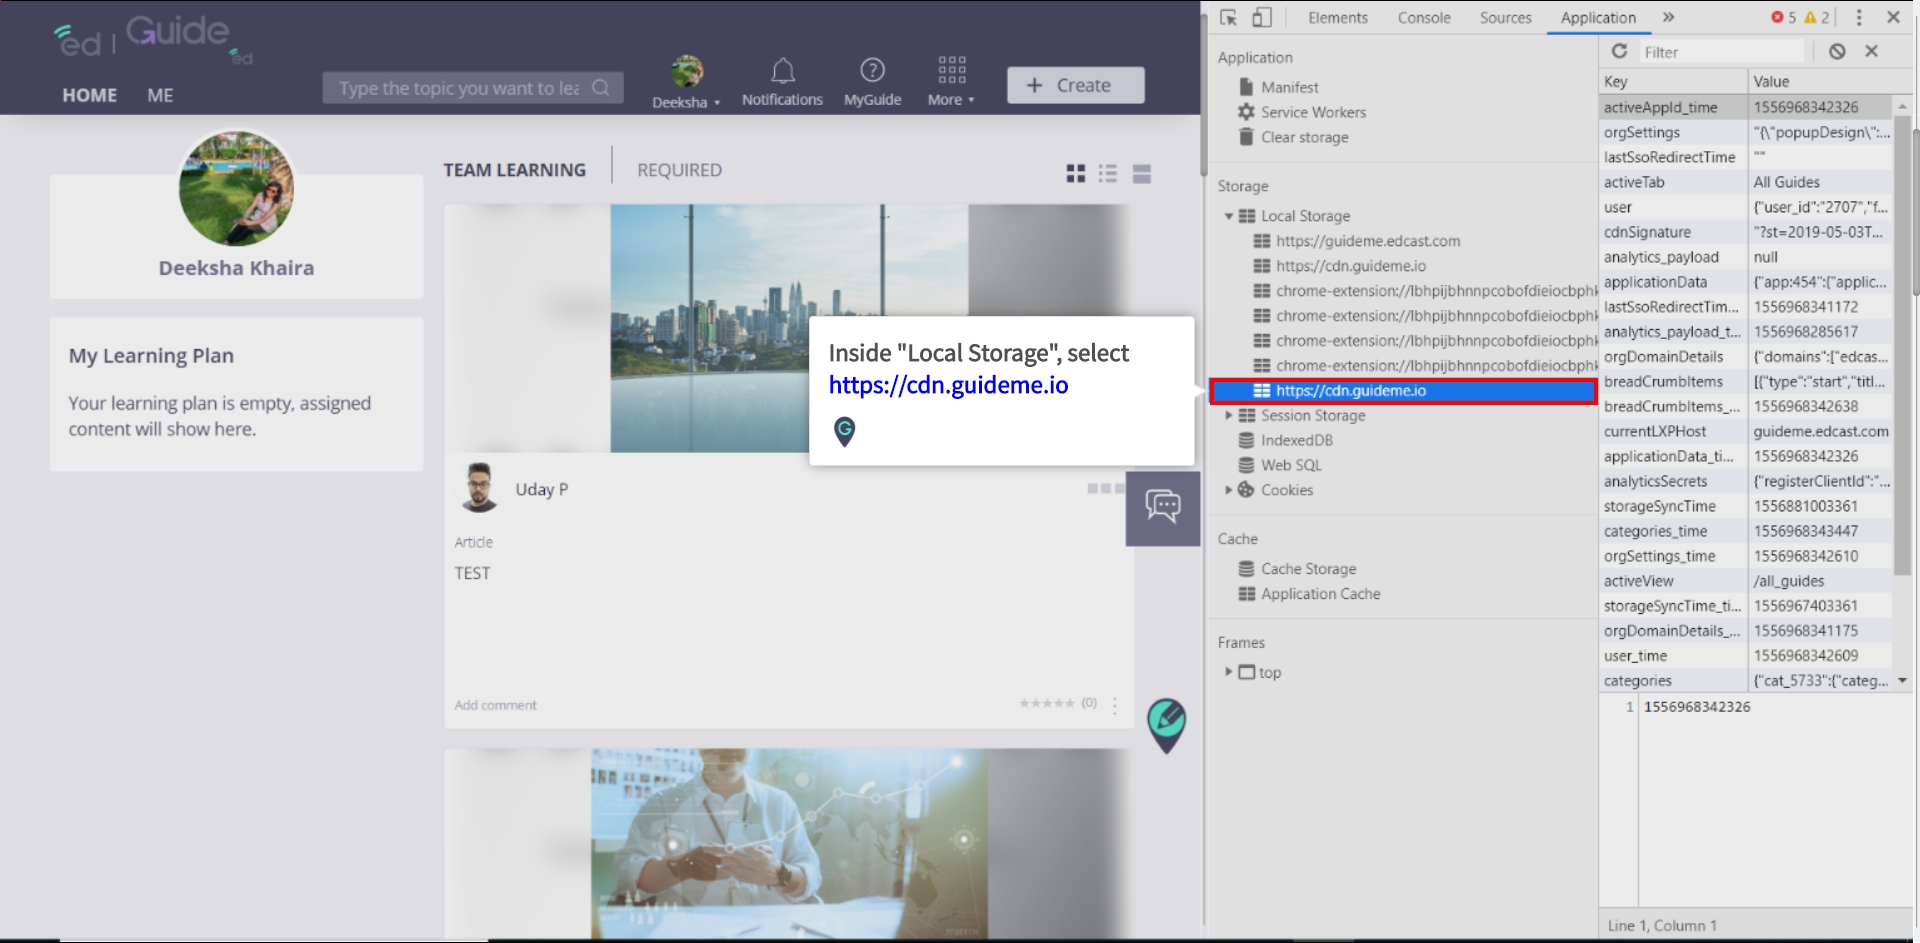Open DevTools customize three-dot menu

point(1859,17)
